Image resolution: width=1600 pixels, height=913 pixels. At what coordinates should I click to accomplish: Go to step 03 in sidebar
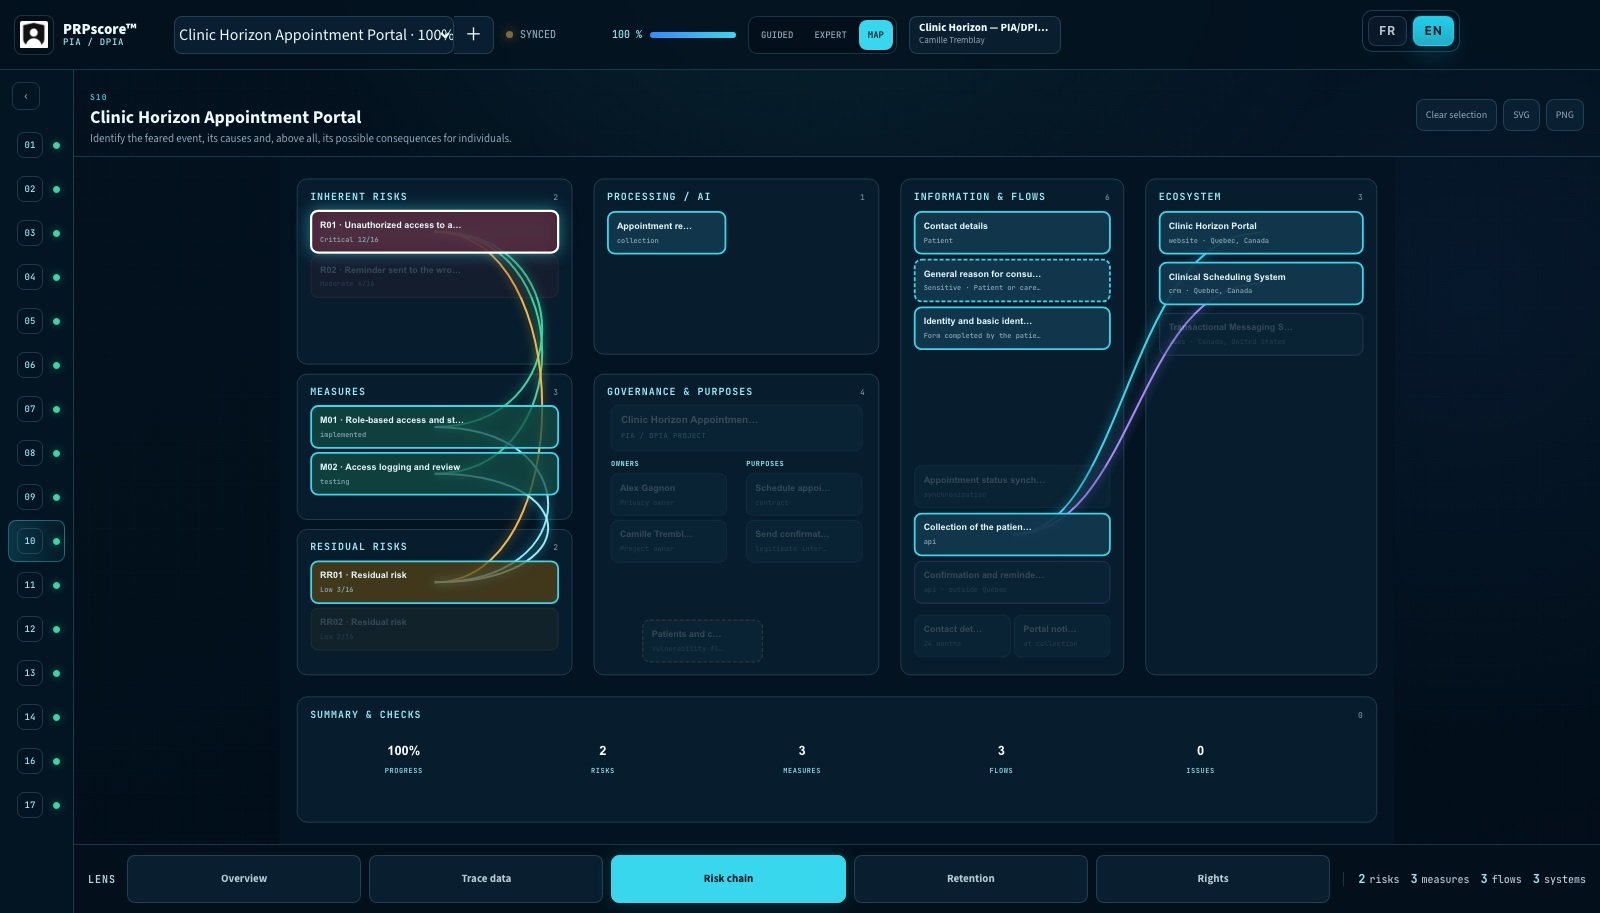click(30, 233)
